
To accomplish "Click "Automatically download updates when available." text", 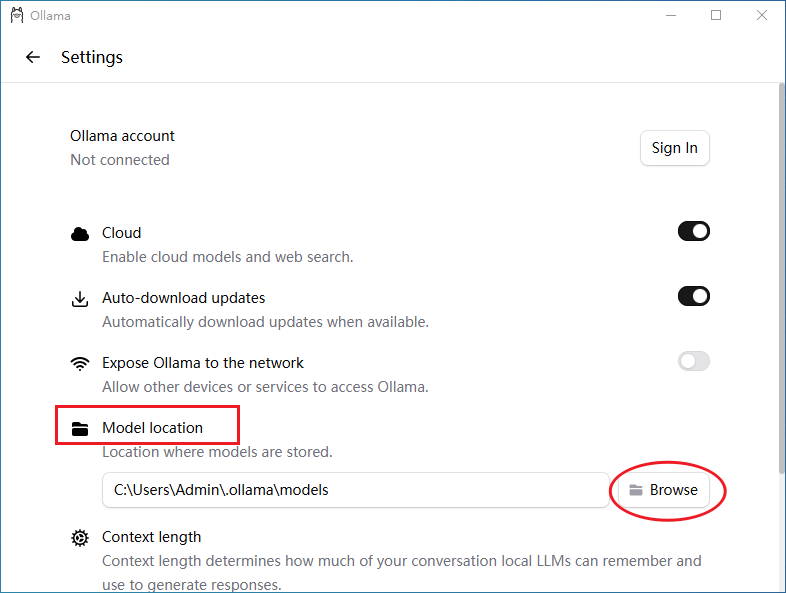I will click(266, 322).
